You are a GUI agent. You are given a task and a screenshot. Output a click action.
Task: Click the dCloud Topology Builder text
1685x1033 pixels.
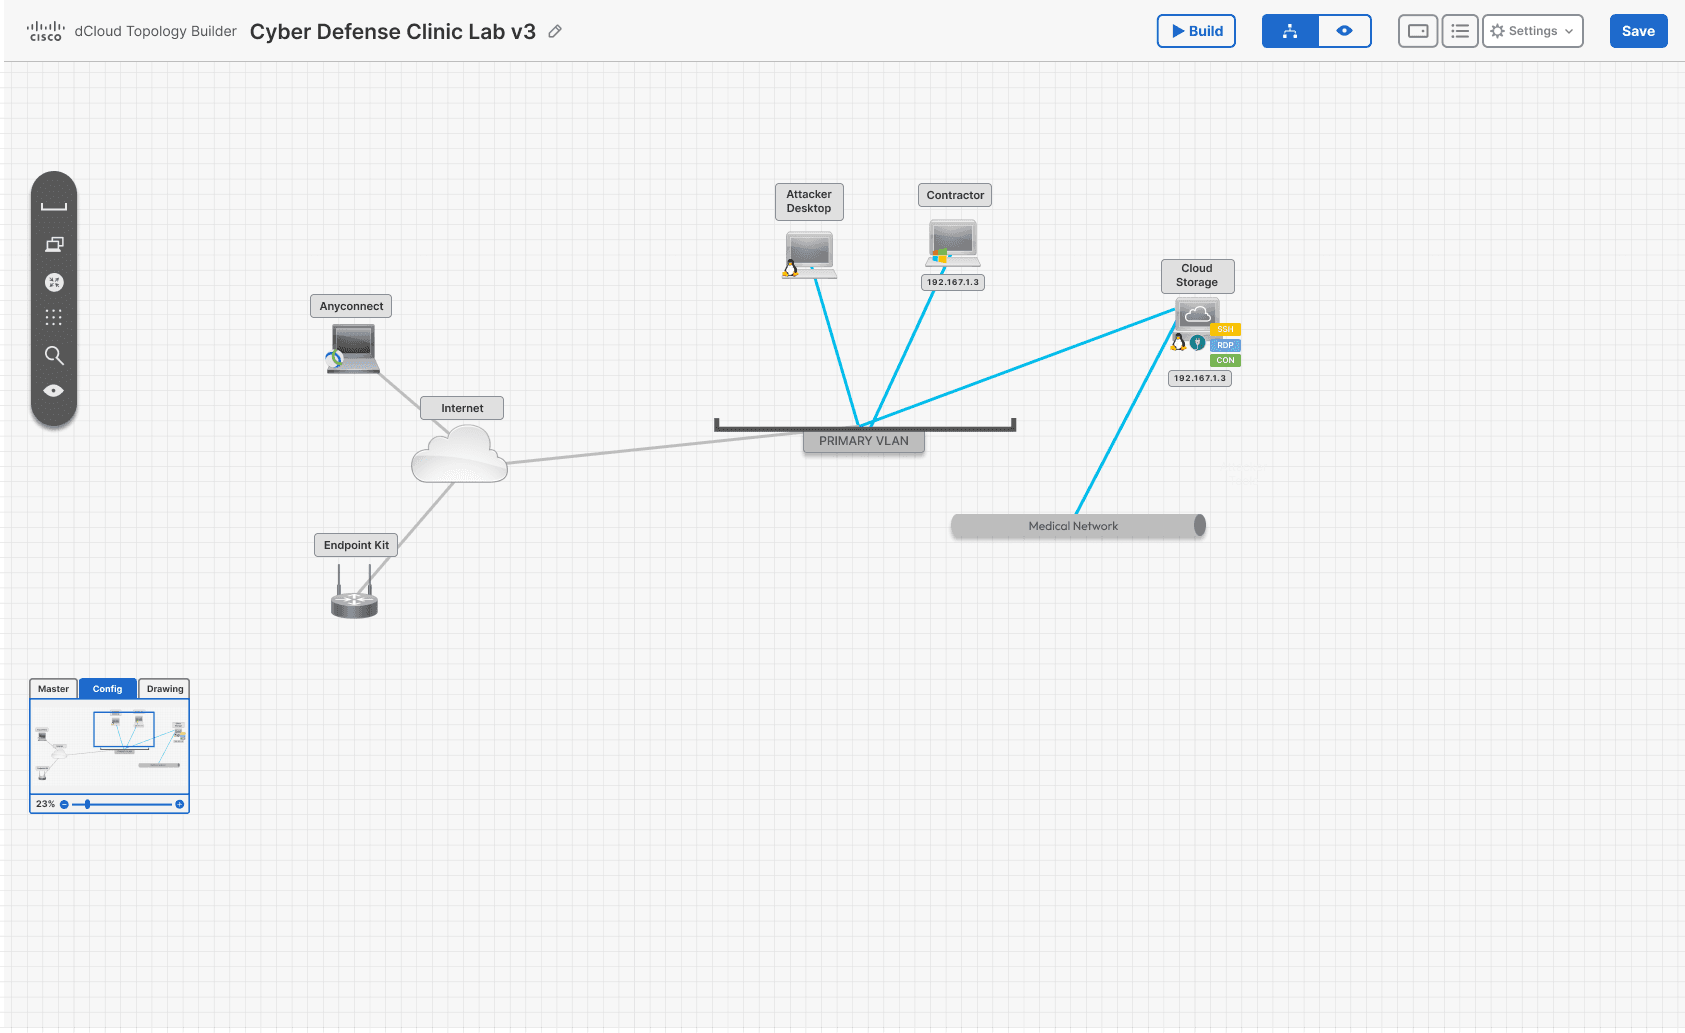coord(156,31)
